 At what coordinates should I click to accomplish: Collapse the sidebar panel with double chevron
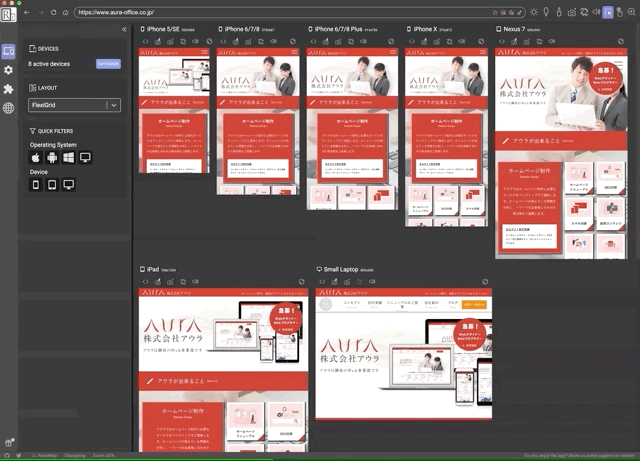[124, 30]
